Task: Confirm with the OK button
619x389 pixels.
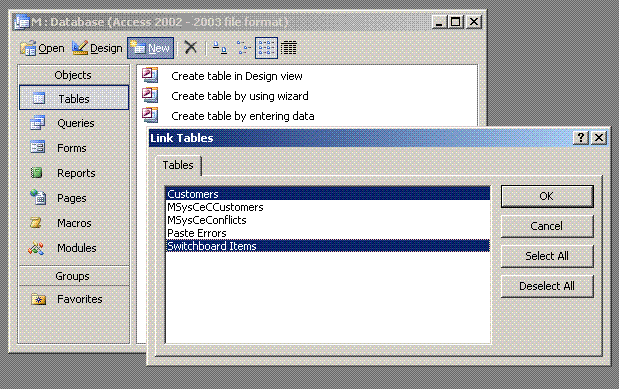Action: tap(547, 196)
